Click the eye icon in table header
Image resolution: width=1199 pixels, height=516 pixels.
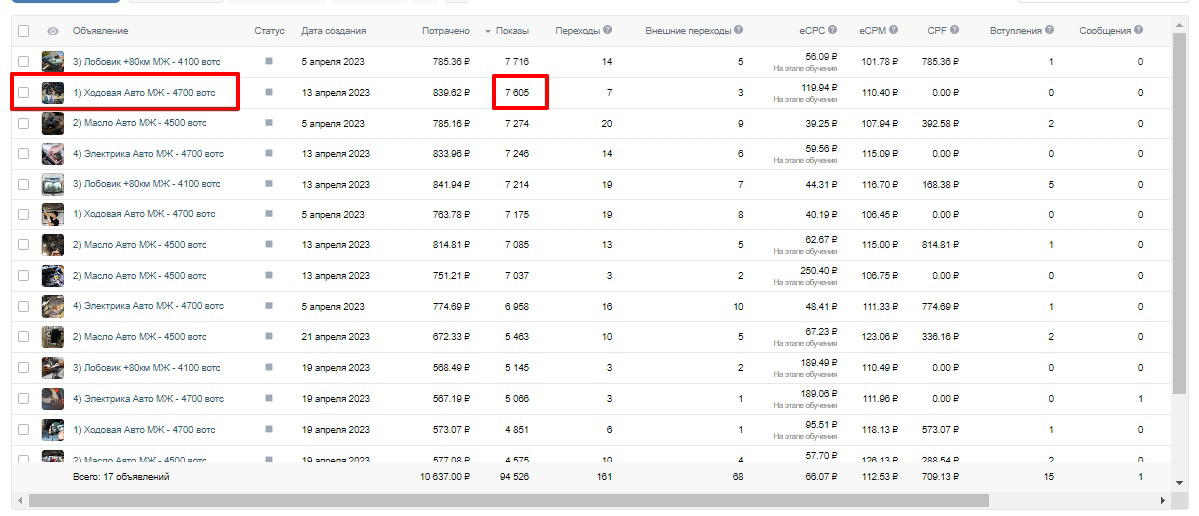click(53, 31)
